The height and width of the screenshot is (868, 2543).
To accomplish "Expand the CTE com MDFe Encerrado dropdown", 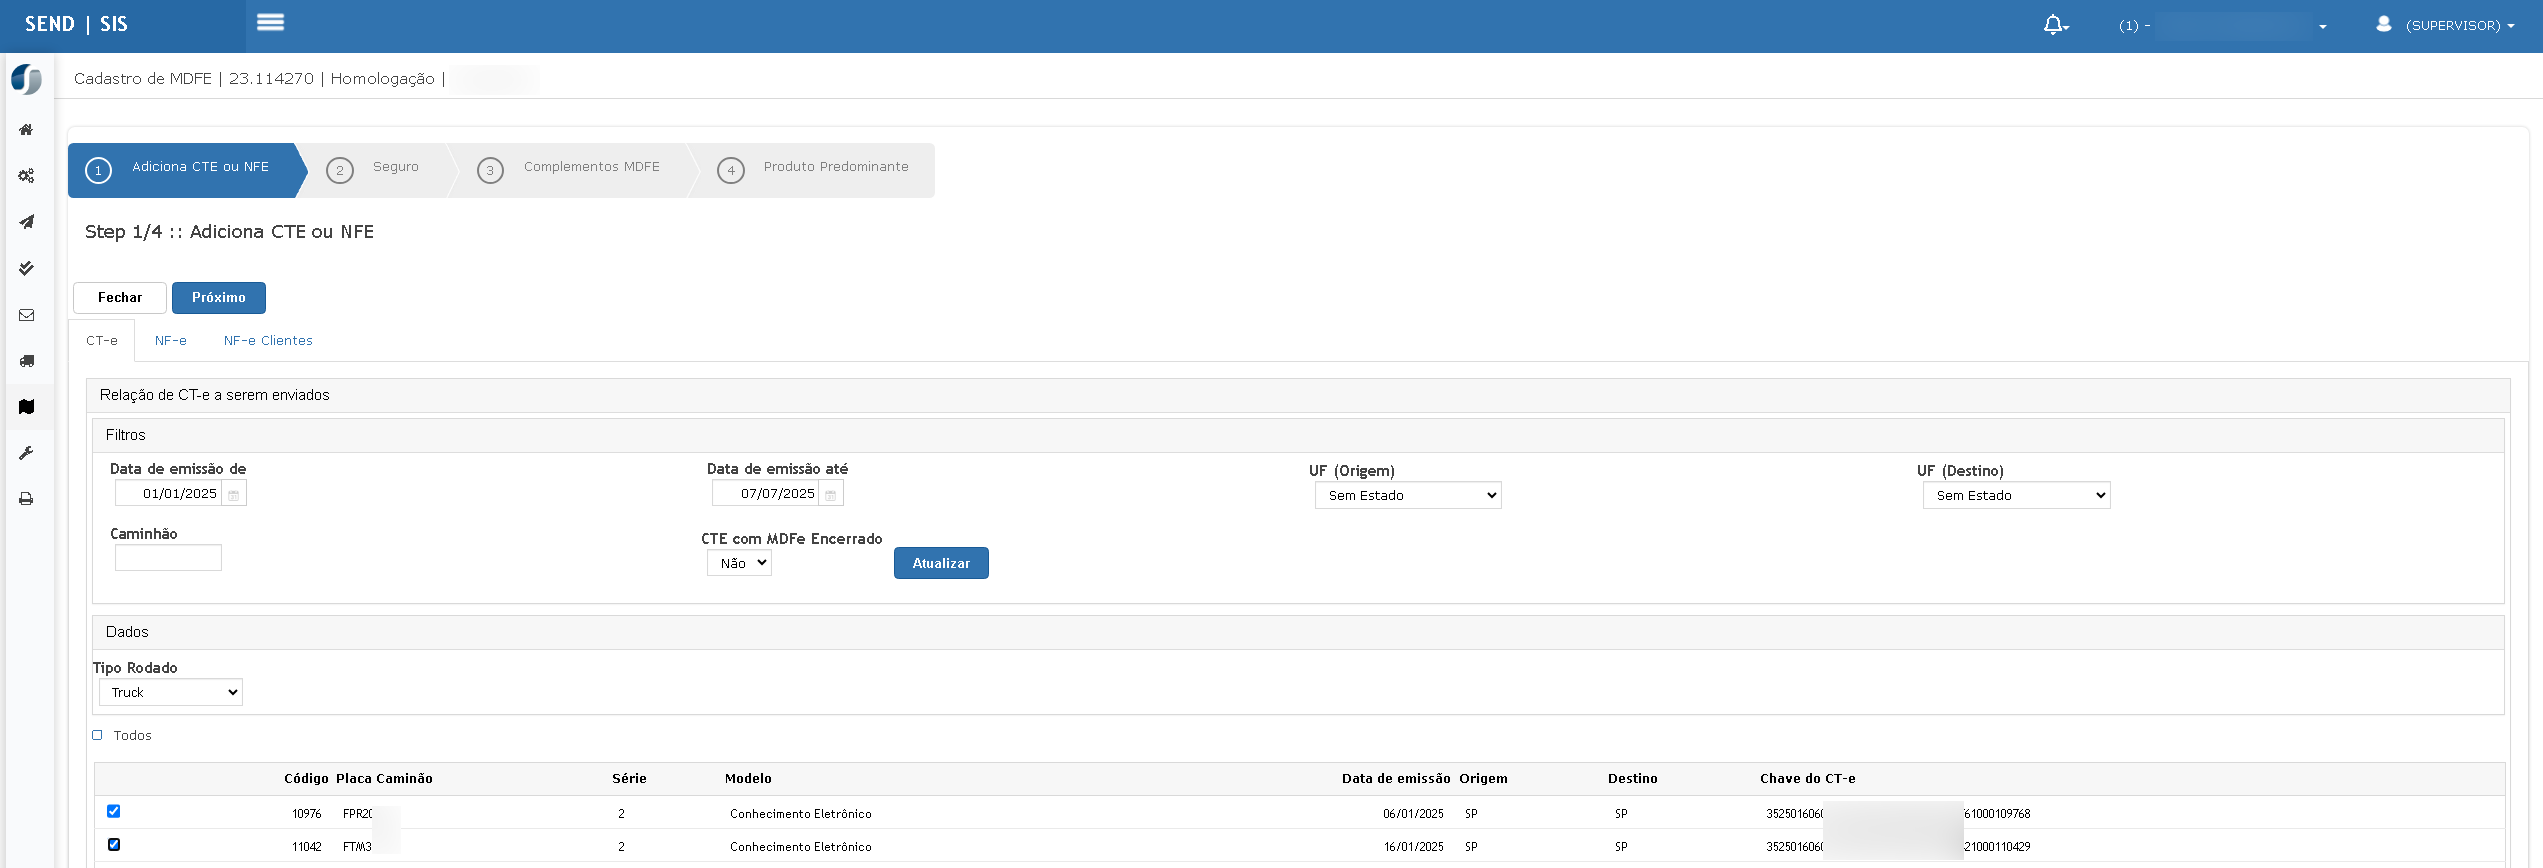I will point(739,563).
